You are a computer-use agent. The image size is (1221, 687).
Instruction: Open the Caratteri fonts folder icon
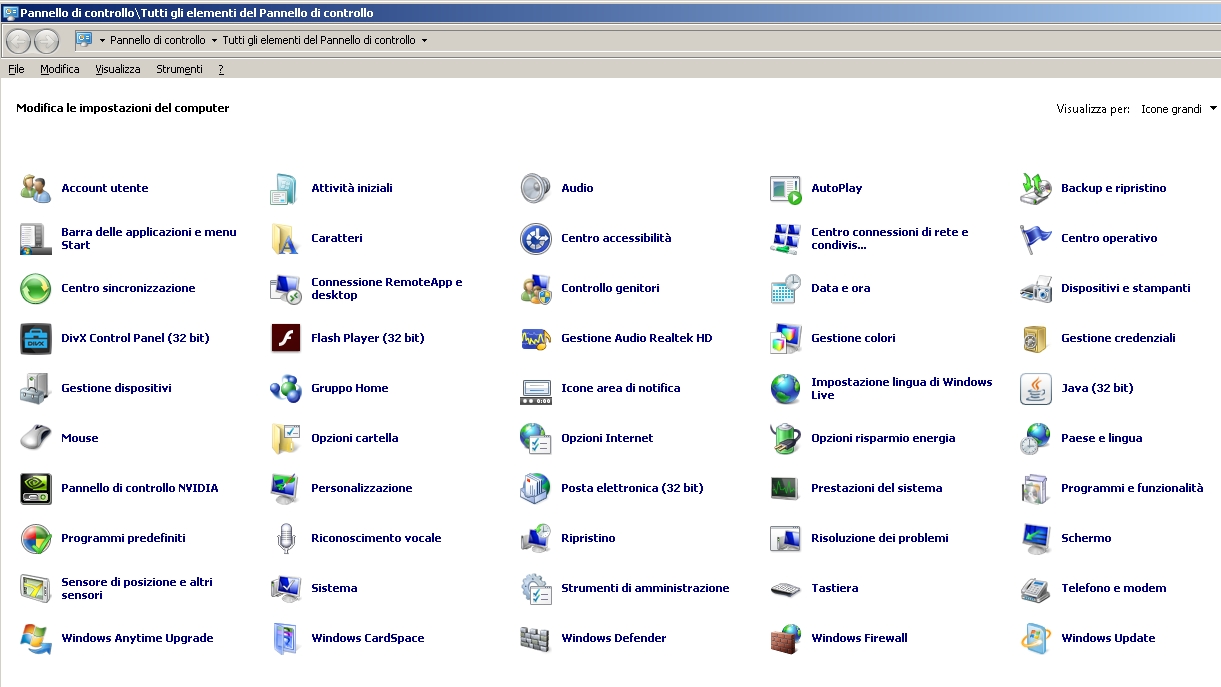285,238
